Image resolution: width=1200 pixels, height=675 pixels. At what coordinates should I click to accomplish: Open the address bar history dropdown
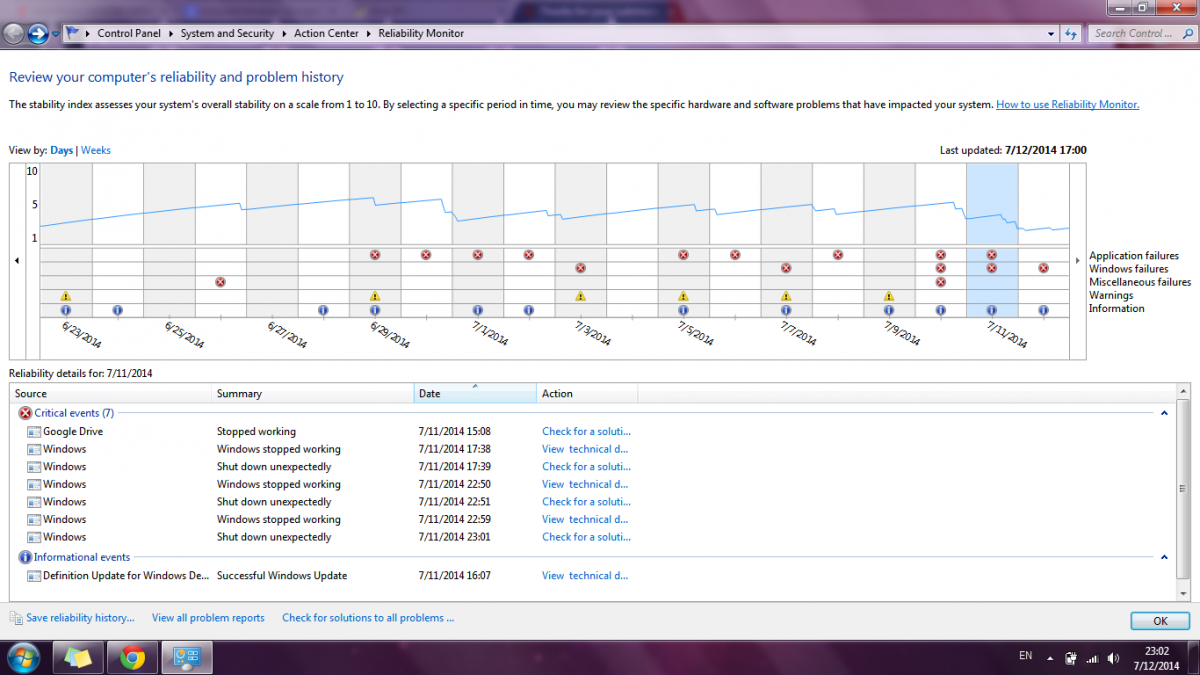[1051, 33]
